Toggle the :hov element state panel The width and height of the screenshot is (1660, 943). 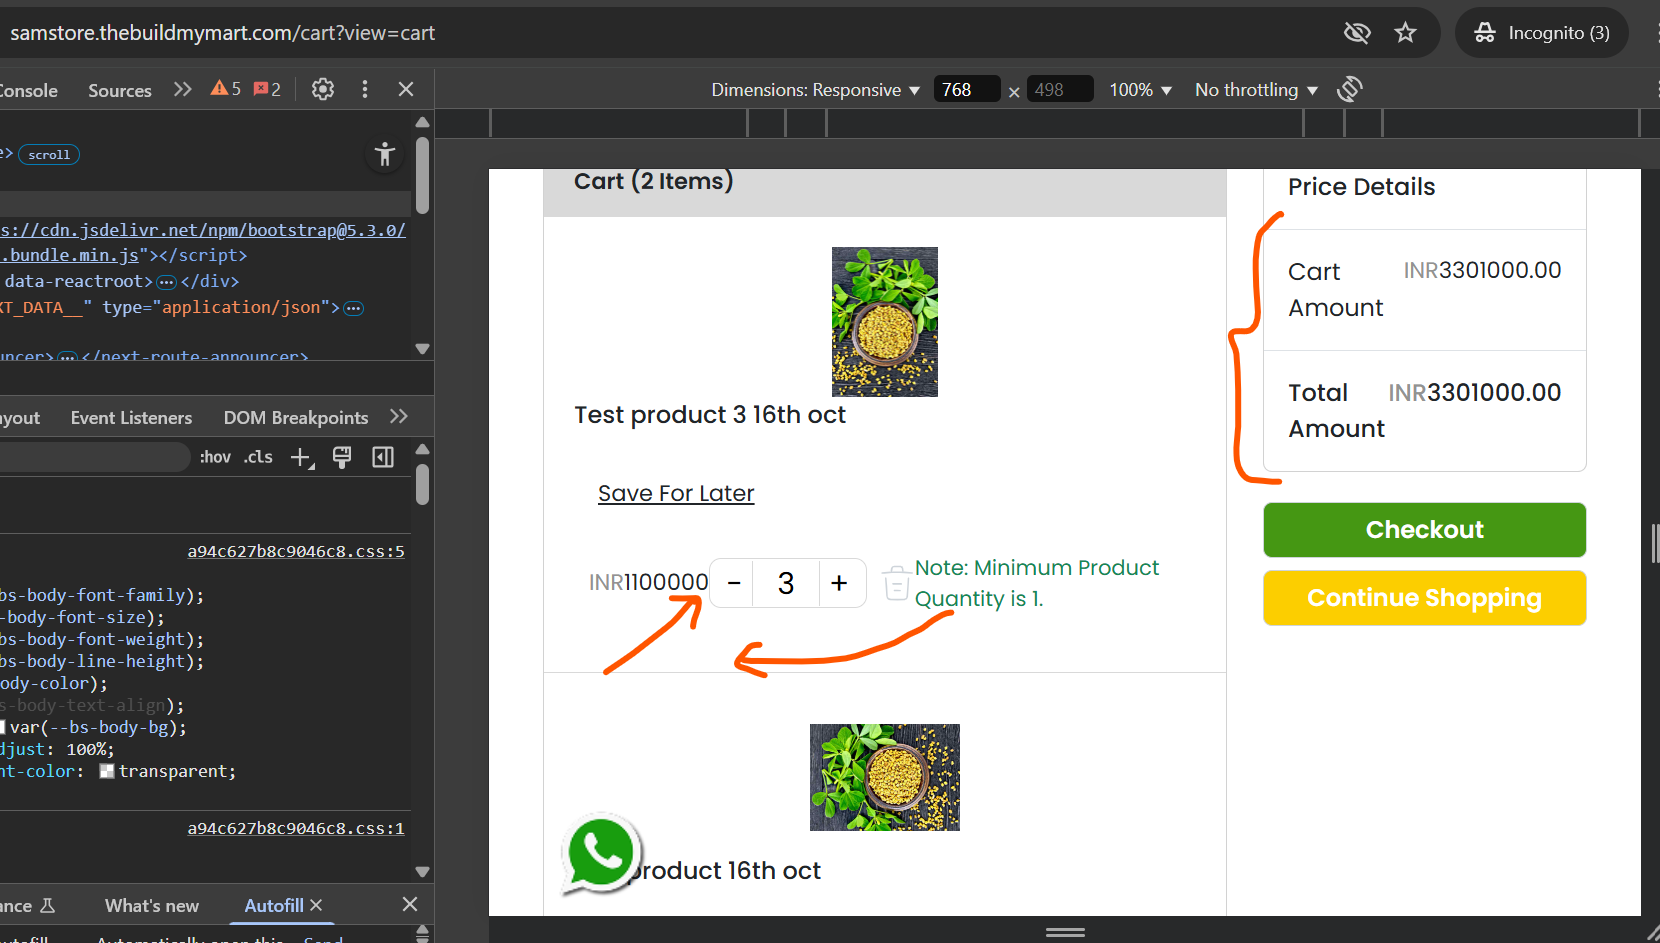(215, 457)
